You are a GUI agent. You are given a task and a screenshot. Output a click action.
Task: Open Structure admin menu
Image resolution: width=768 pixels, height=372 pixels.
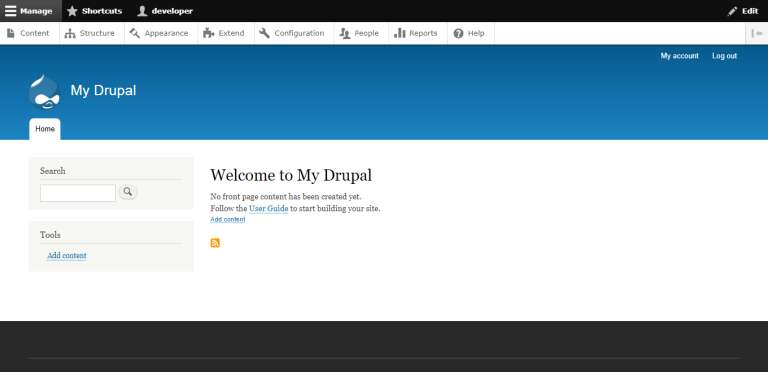point(90,33)
